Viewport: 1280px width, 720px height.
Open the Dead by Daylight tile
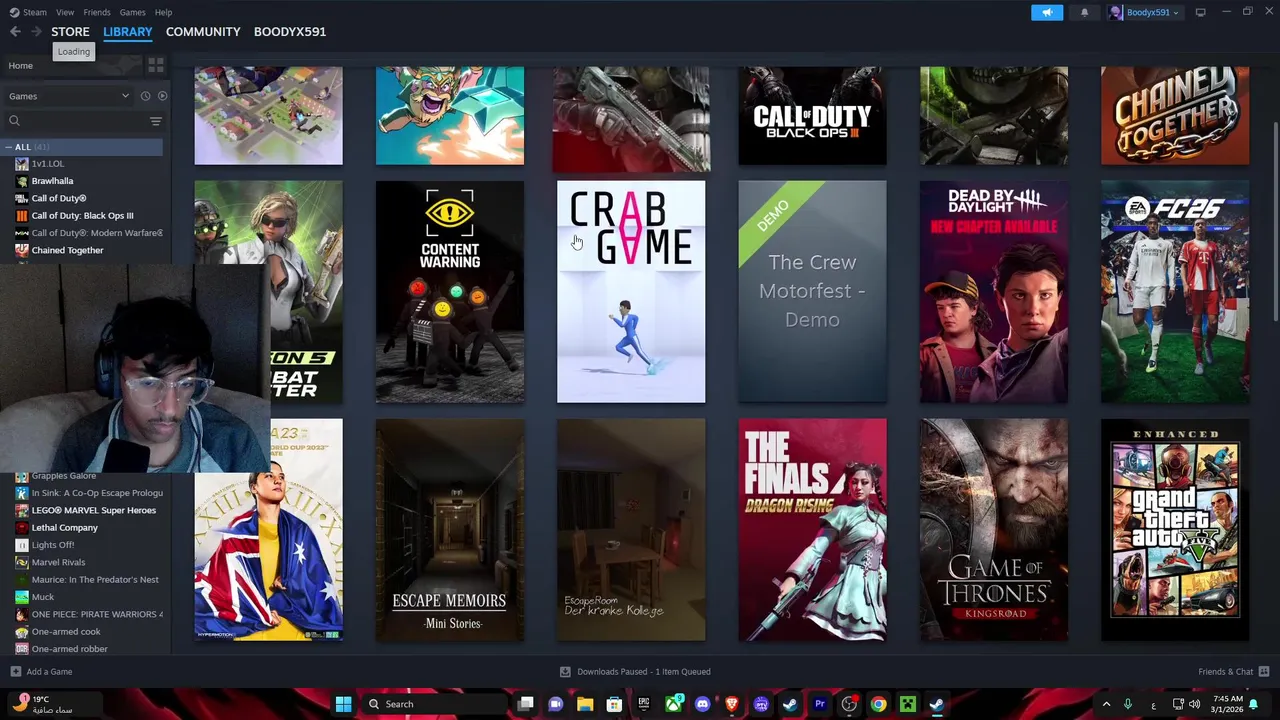pos(994,291)
